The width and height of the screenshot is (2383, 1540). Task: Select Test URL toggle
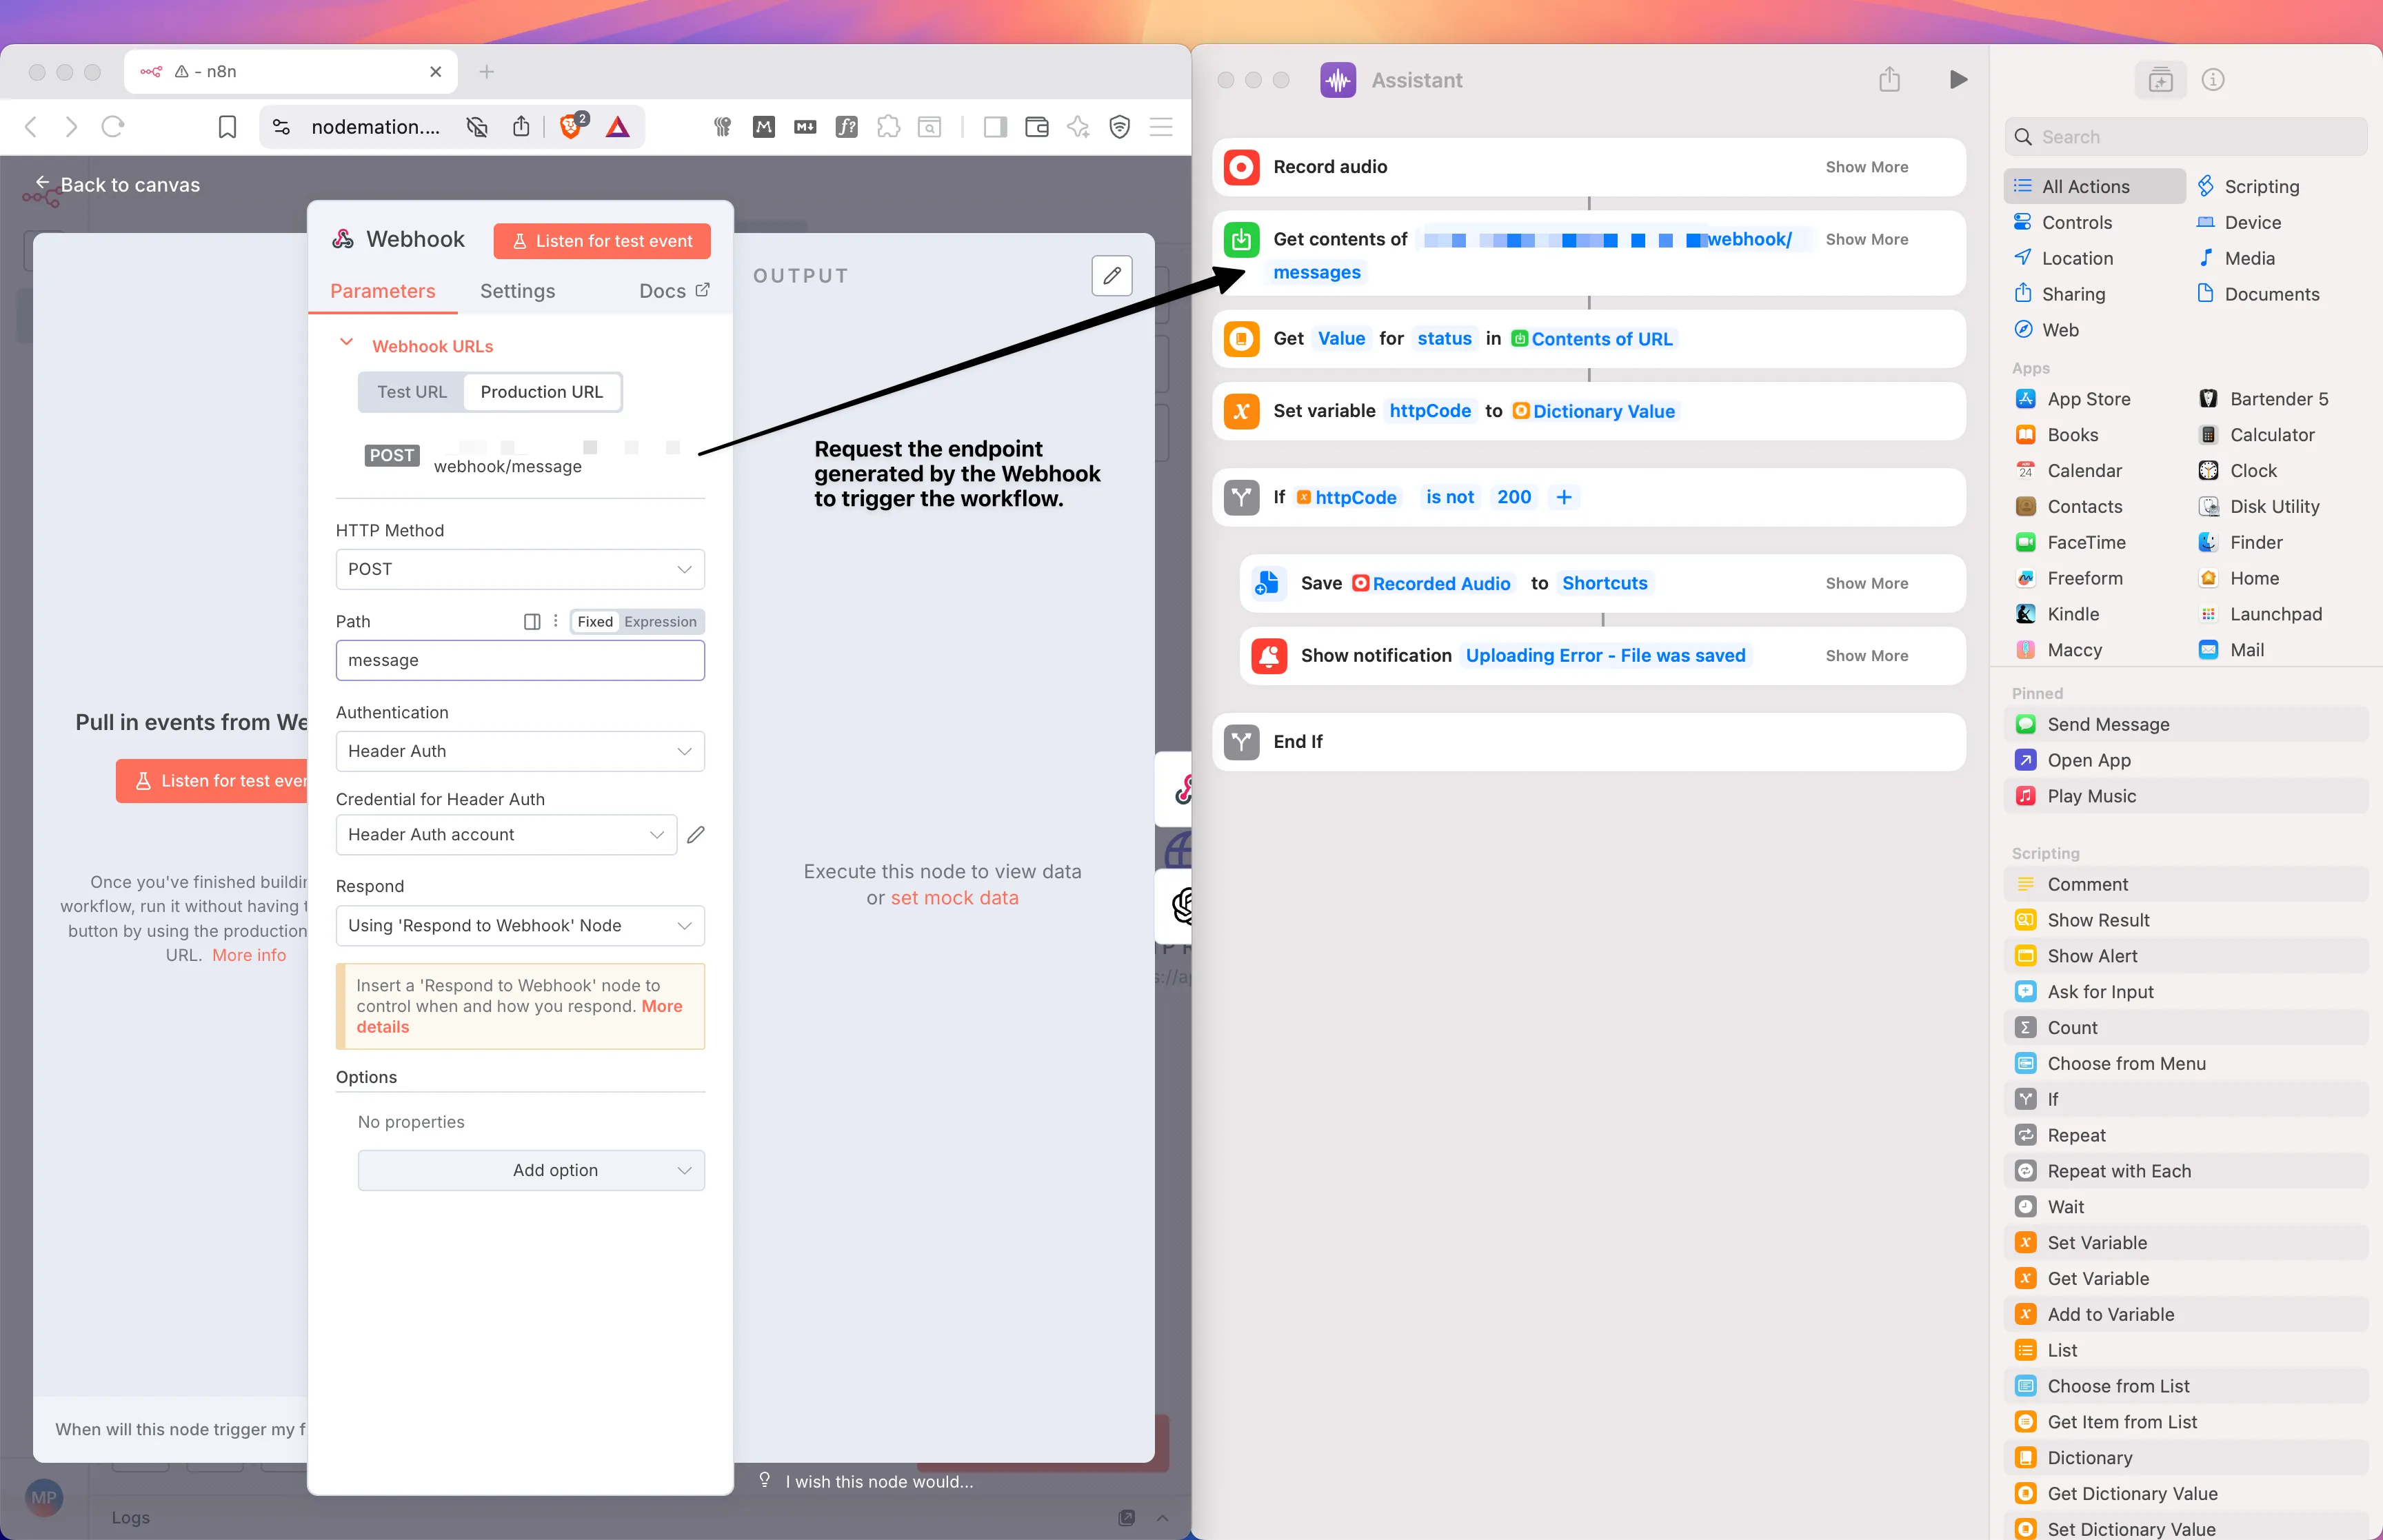point(412,392)
